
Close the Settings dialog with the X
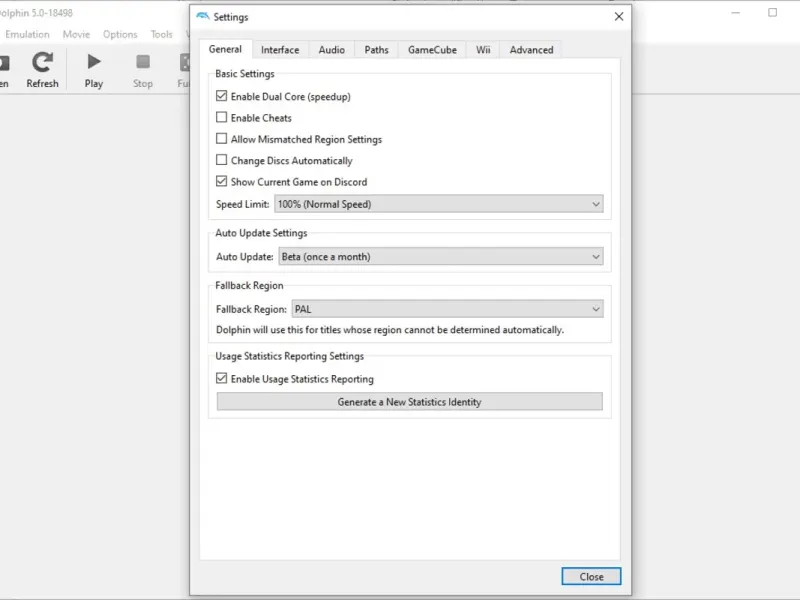(x=619, y=17)
